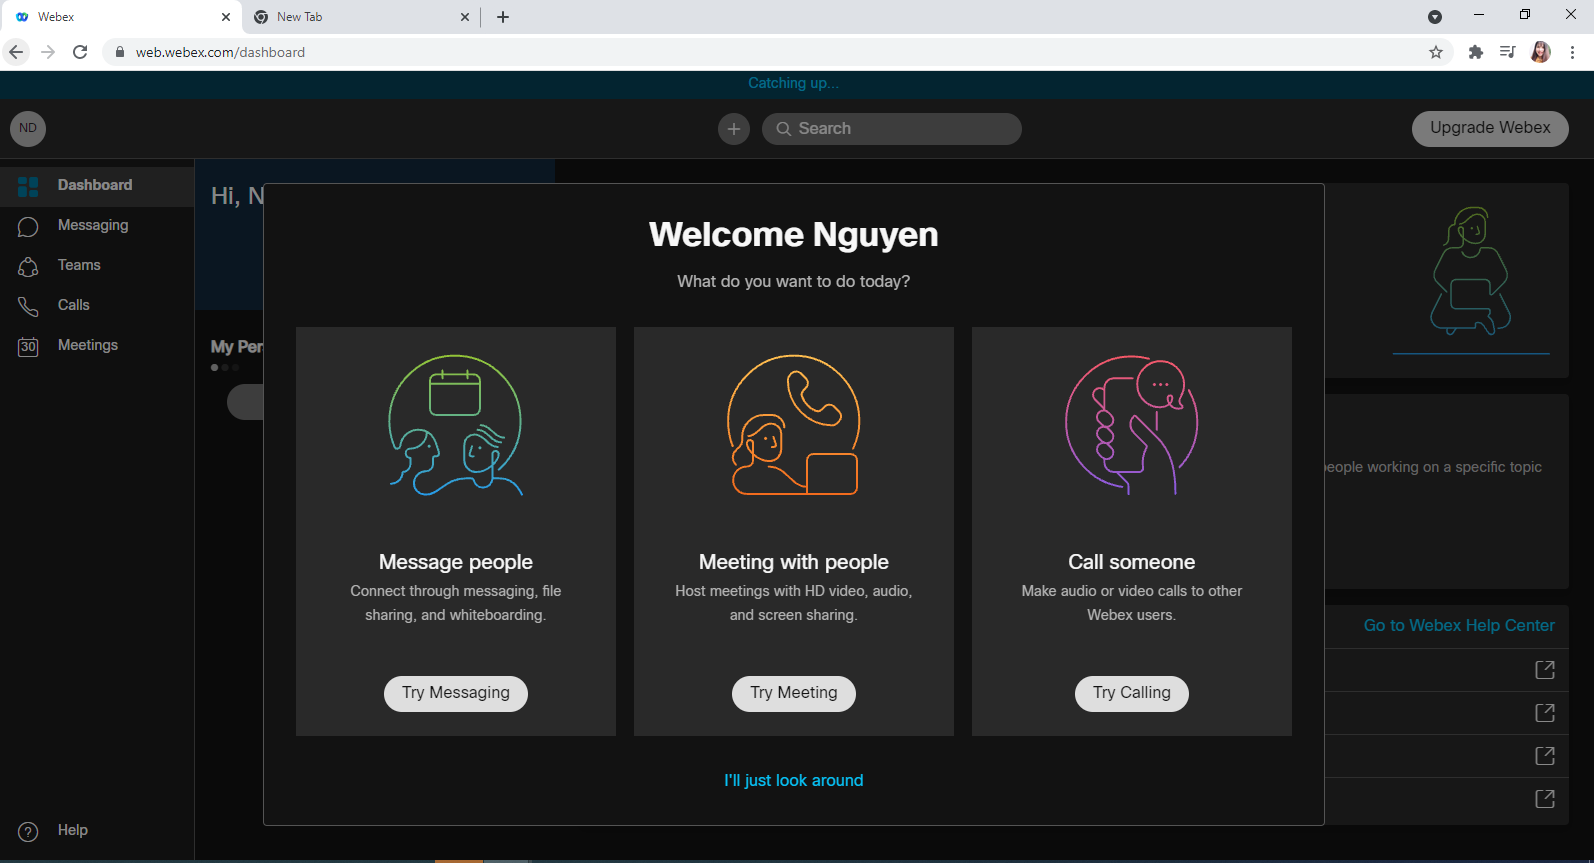
Task: Open a new browser tab
Action: (x=503, y=17)
